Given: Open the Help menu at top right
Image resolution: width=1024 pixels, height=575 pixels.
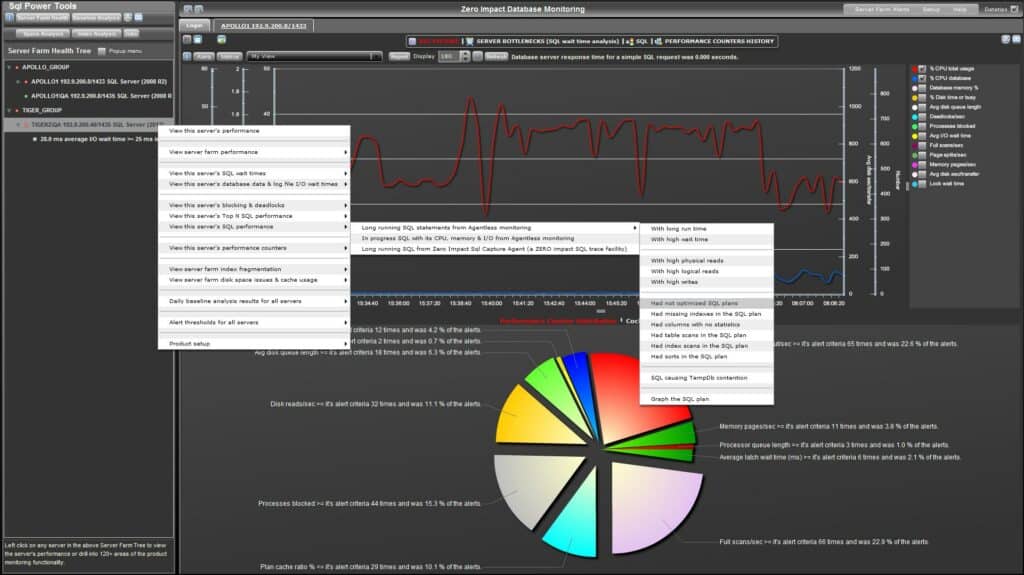Looking at the screenshot, I should (x=959, y=9).
